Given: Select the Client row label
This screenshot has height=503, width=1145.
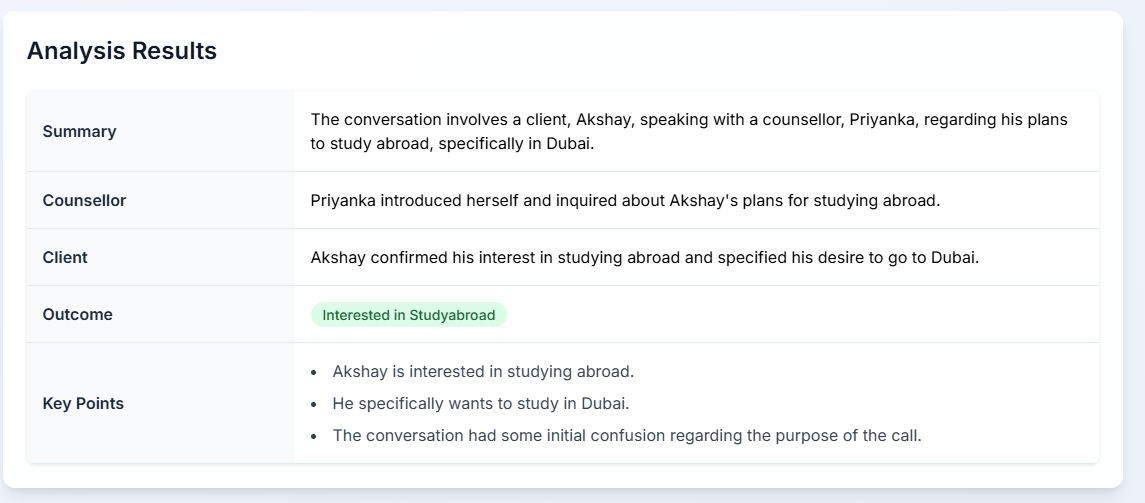Looking at the screenshot, I should tap(65, 257).
